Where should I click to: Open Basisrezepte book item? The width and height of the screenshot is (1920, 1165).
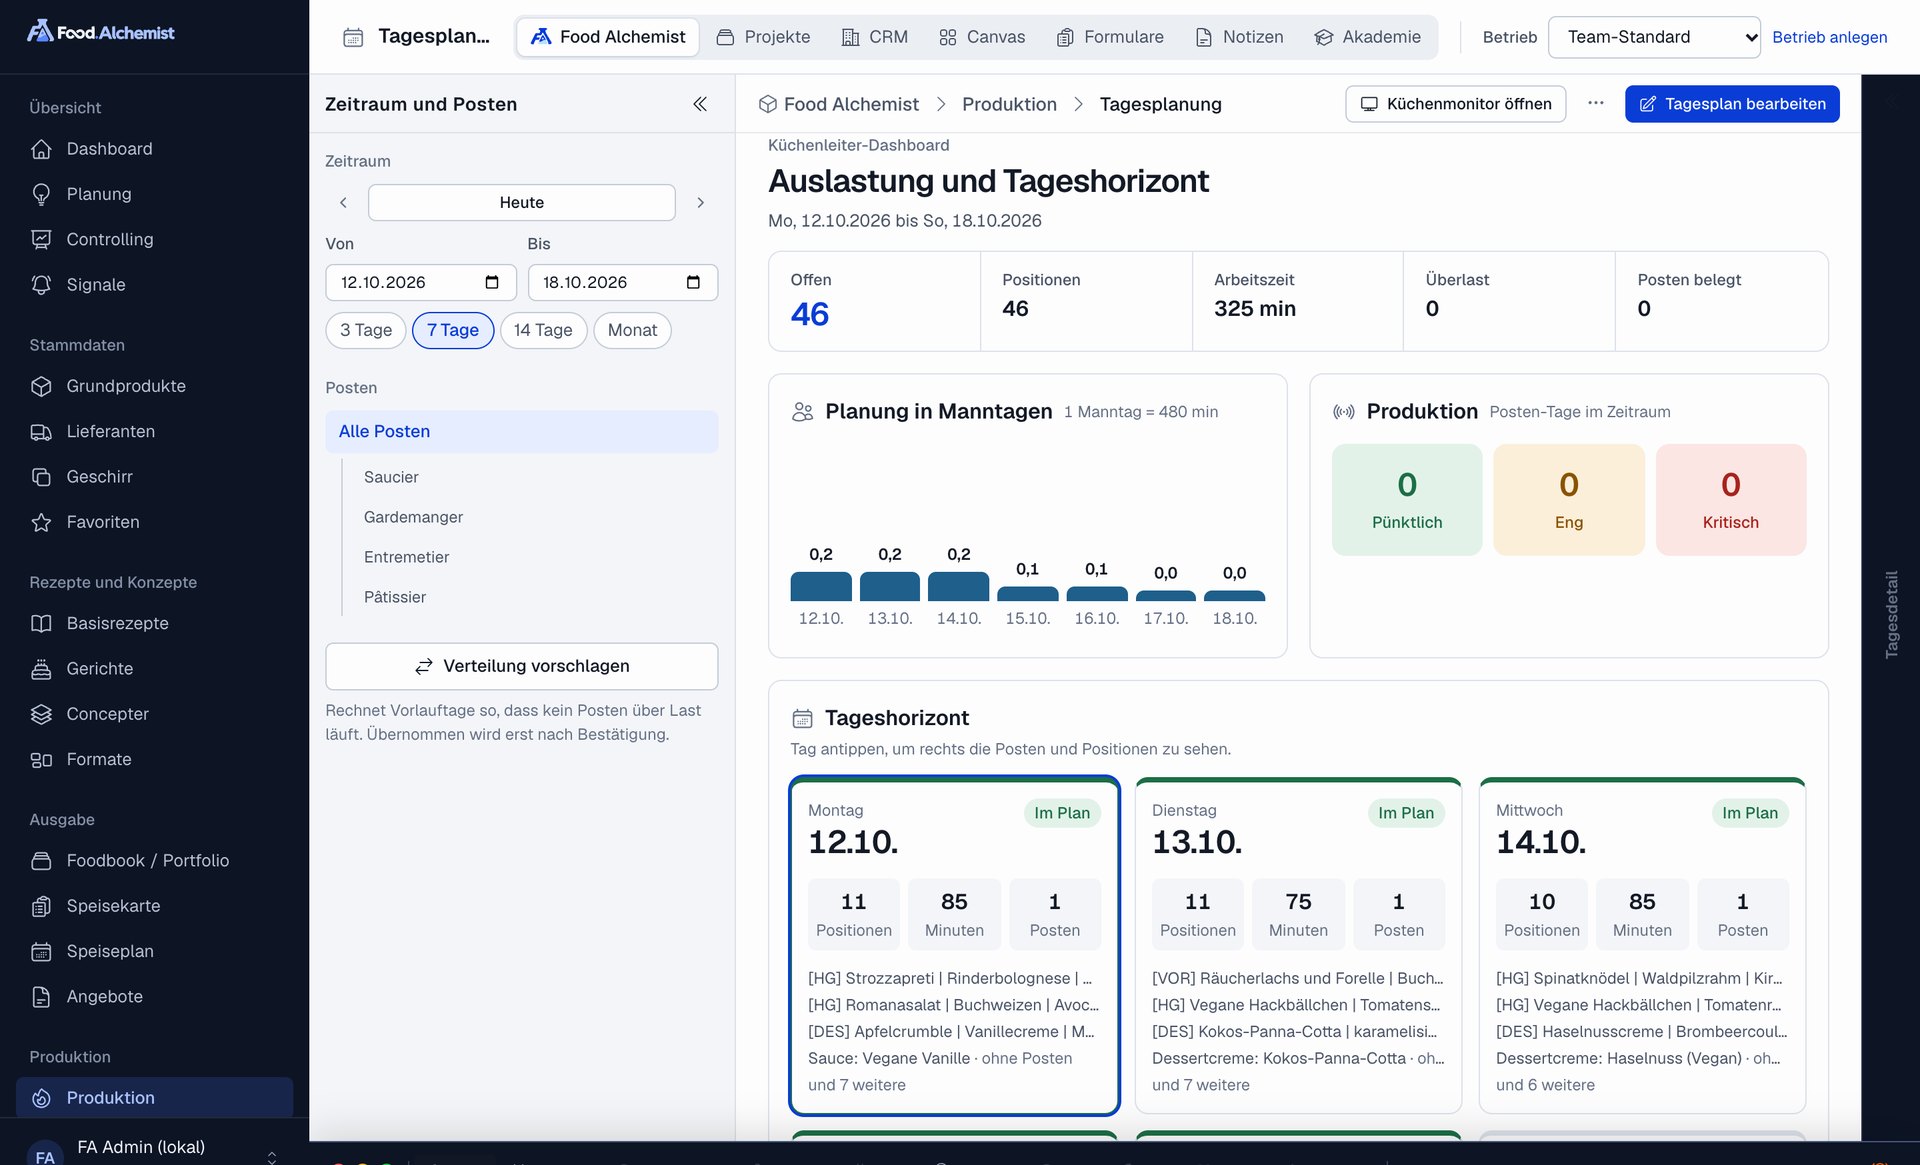154,623
